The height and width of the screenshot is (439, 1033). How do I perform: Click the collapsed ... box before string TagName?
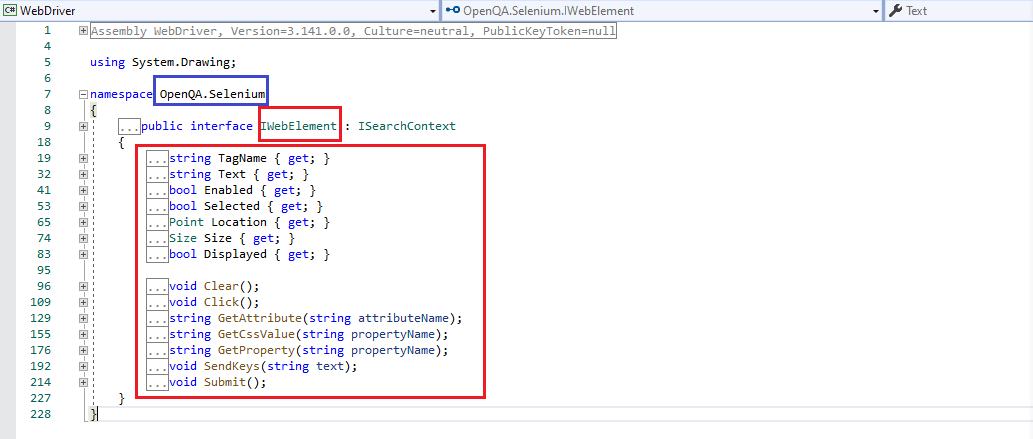click(157, 158)
